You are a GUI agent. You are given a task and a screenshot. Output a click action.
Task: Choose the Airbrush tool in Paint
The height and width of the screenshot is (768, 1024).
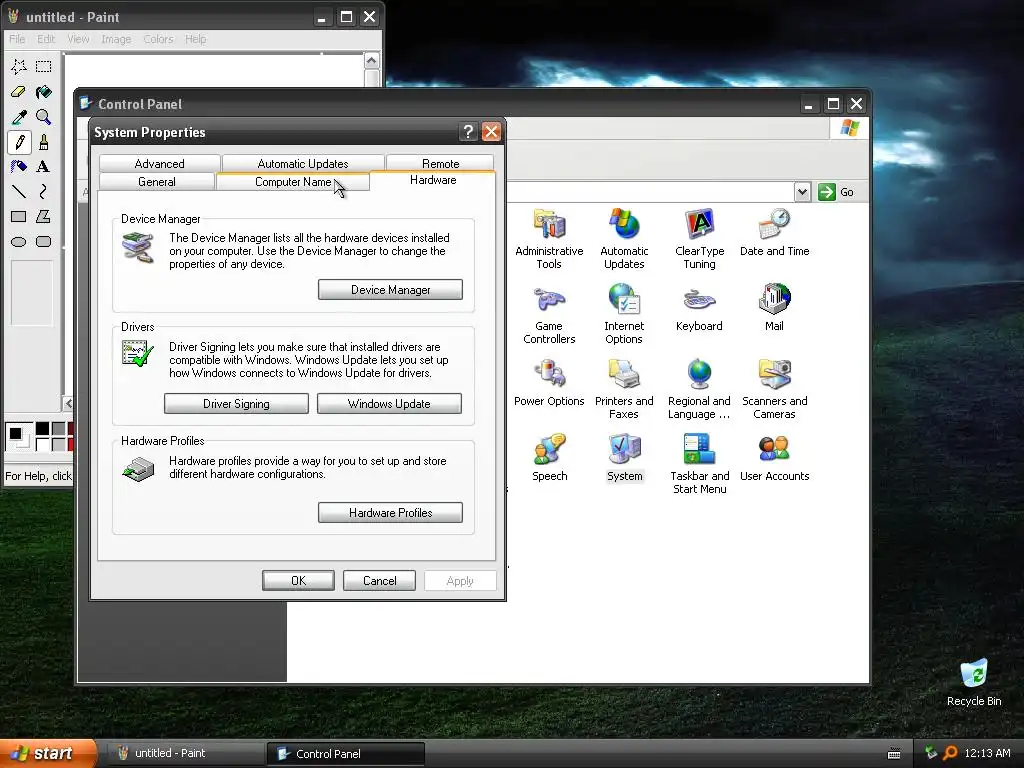point(19,167)
